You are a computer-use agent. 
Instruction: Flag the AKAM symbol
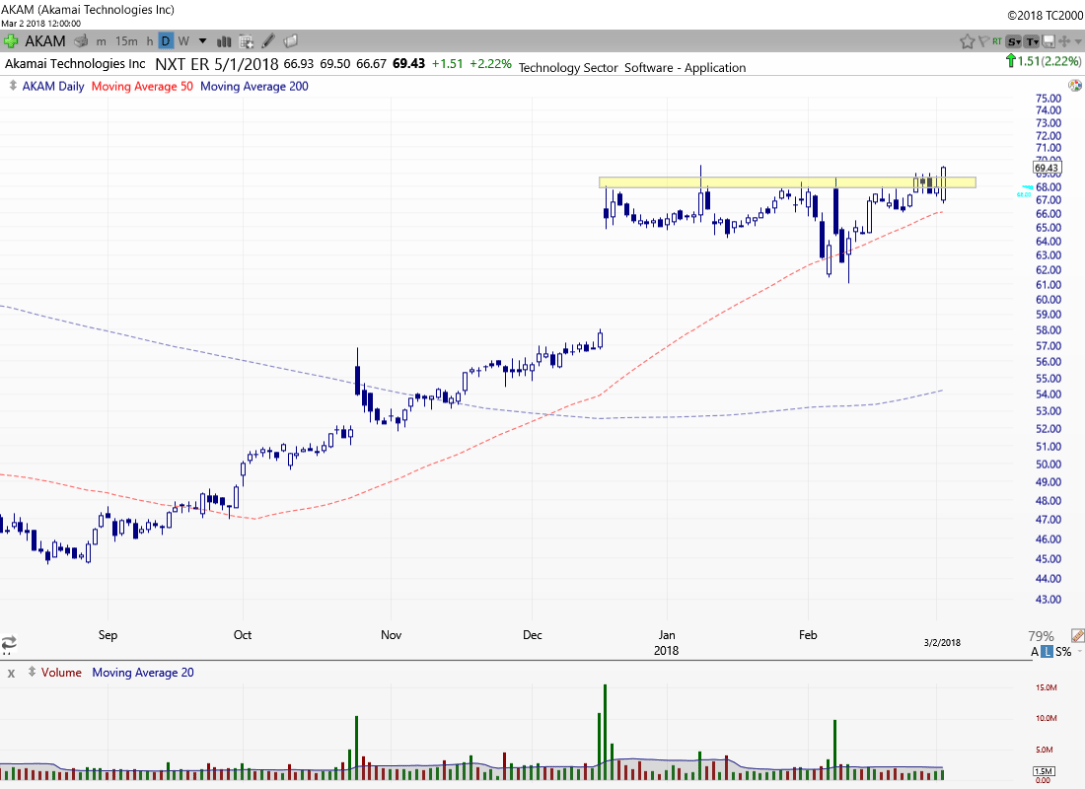click(x=984, y=41)
